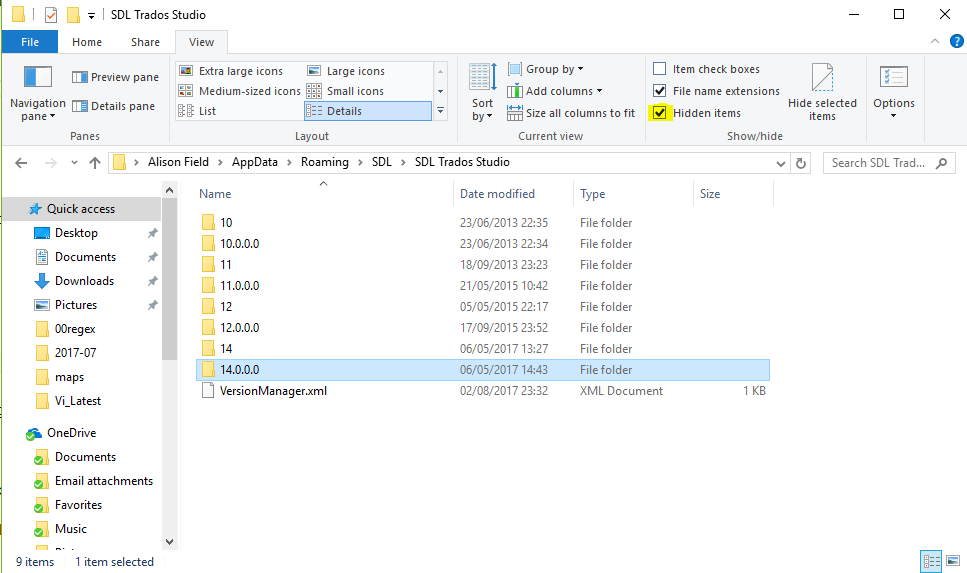Open recent locations dropdown arrow
The height and width of the screenshot is (573, 967).
74,163
